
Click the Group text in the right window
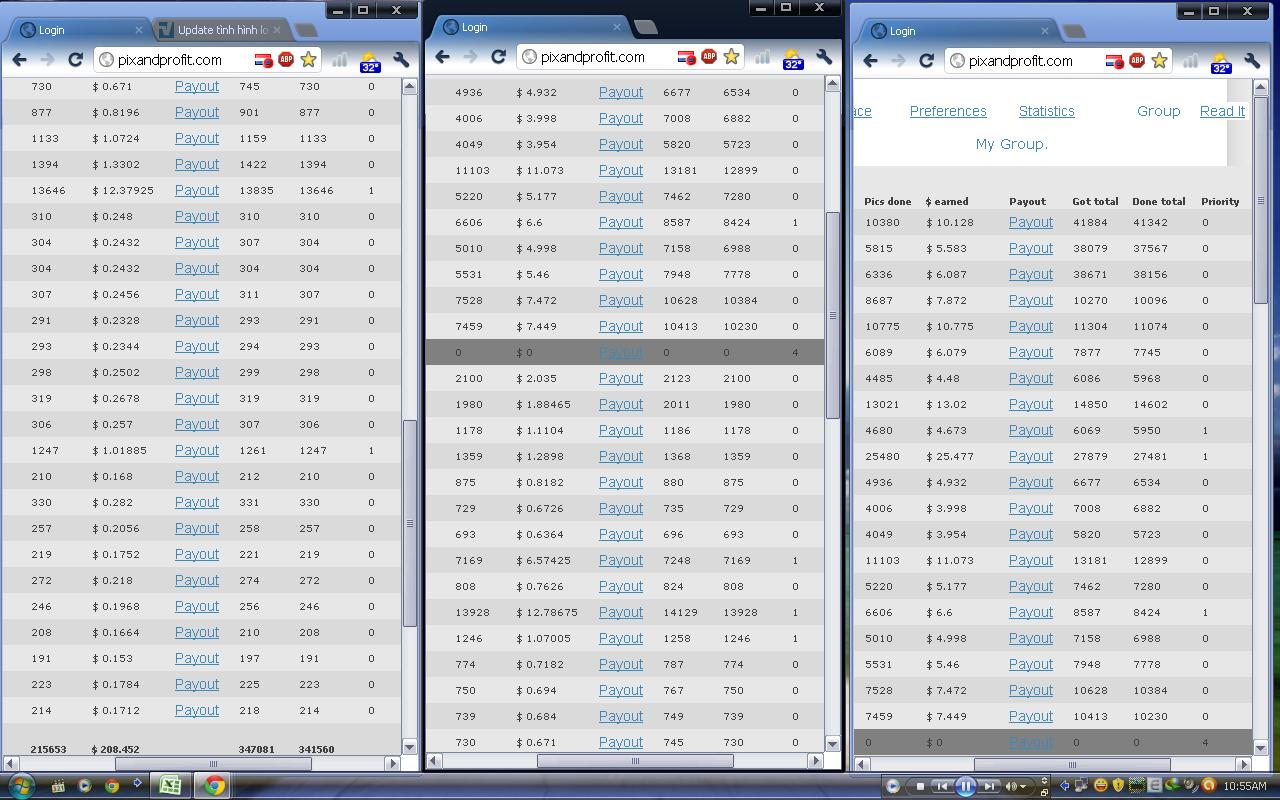[1158, 111]
